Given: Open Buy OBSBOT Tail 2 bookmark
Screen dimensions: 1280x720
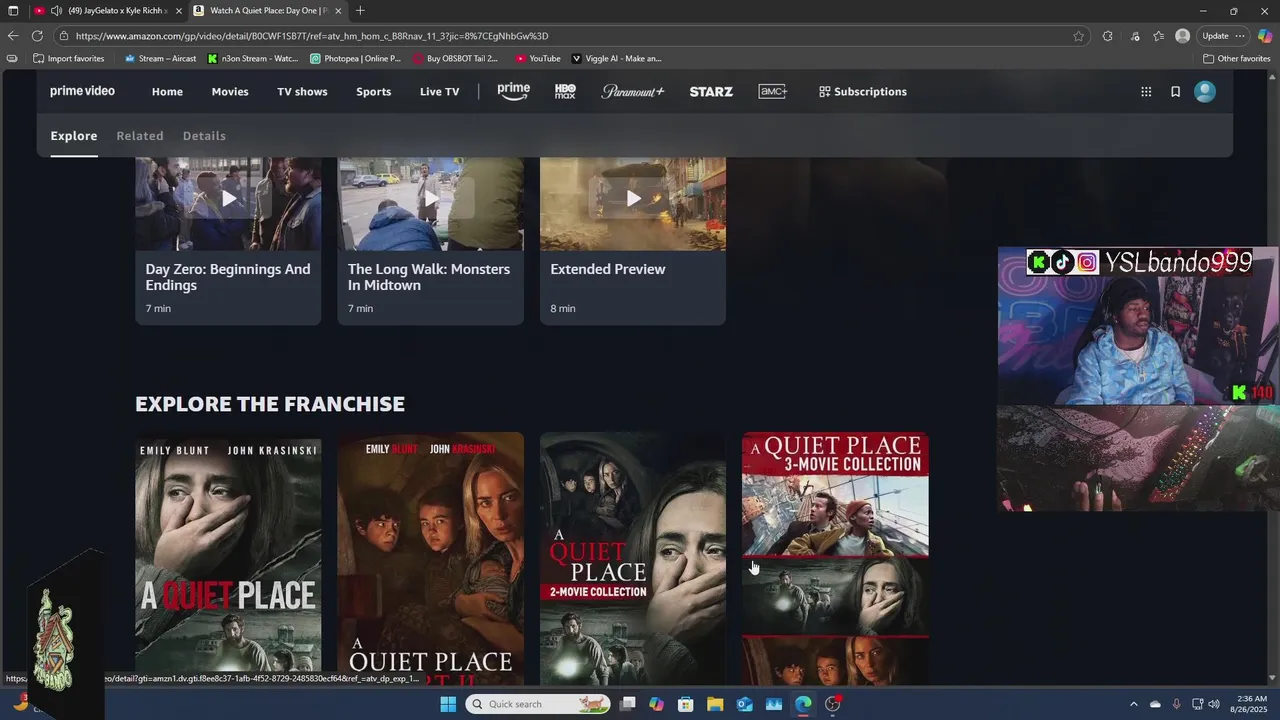Looking at the screenshot, I should [x=455, y=58].
